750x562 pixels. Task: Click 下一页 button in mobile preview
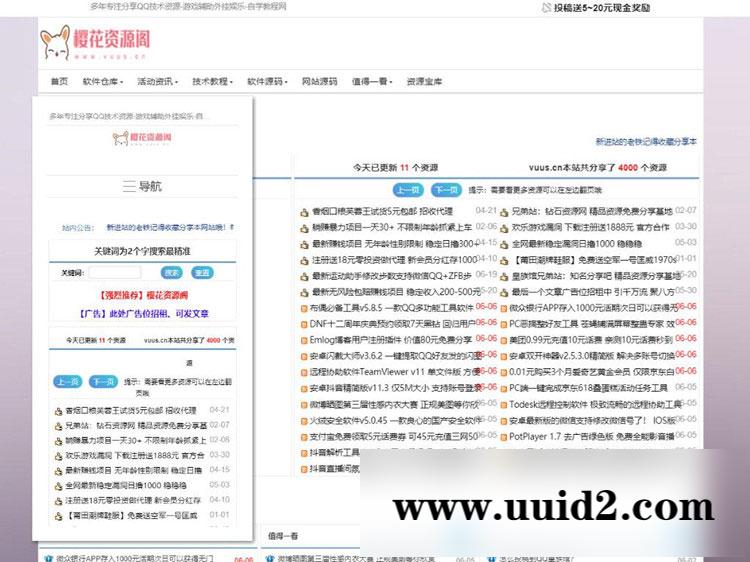[103, 382]
